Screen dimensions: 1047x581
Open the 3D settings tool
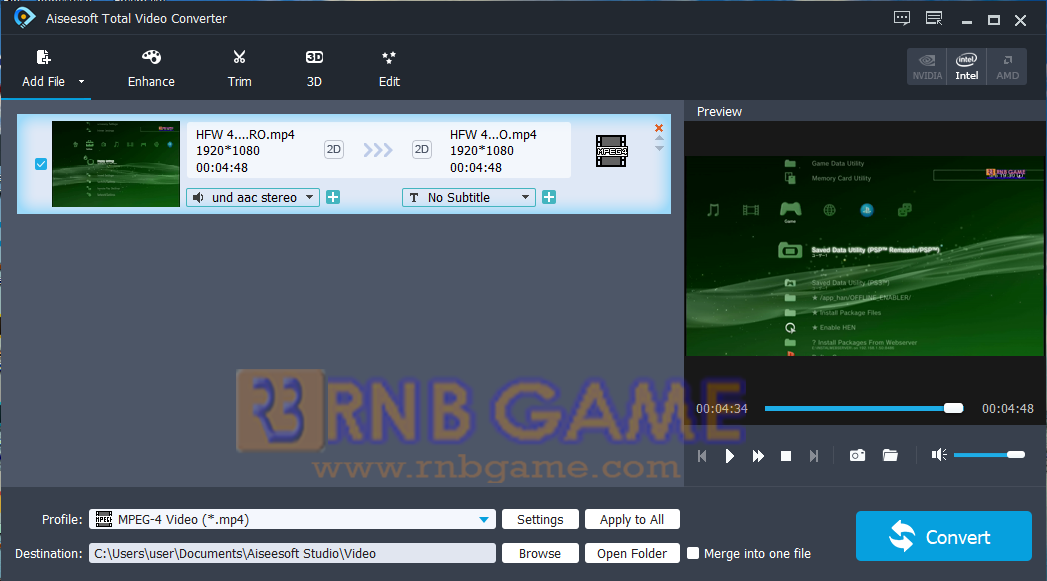tap(314, 69)
